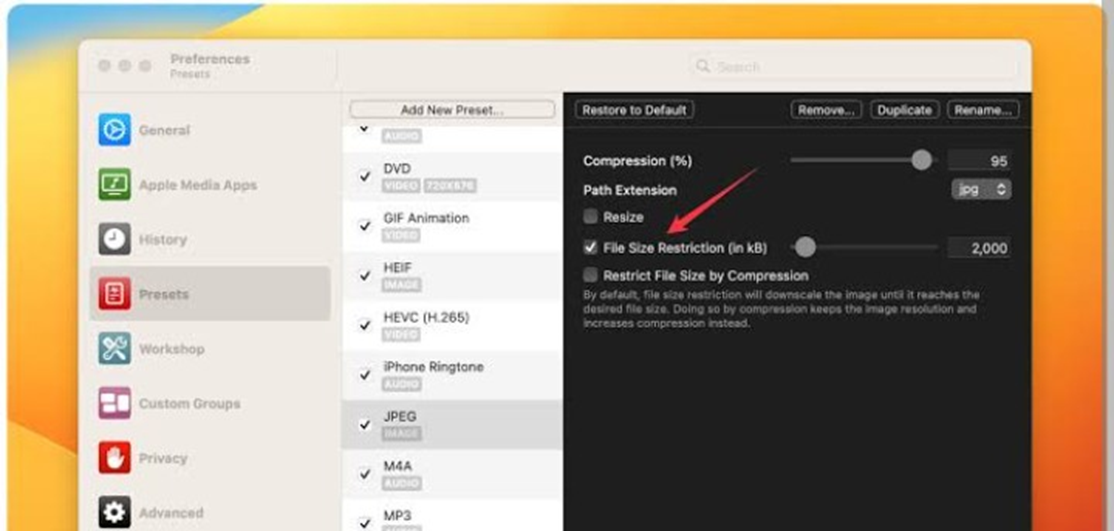Select the GIF Animation preset
1114x531 pixels.
[452, 226]
